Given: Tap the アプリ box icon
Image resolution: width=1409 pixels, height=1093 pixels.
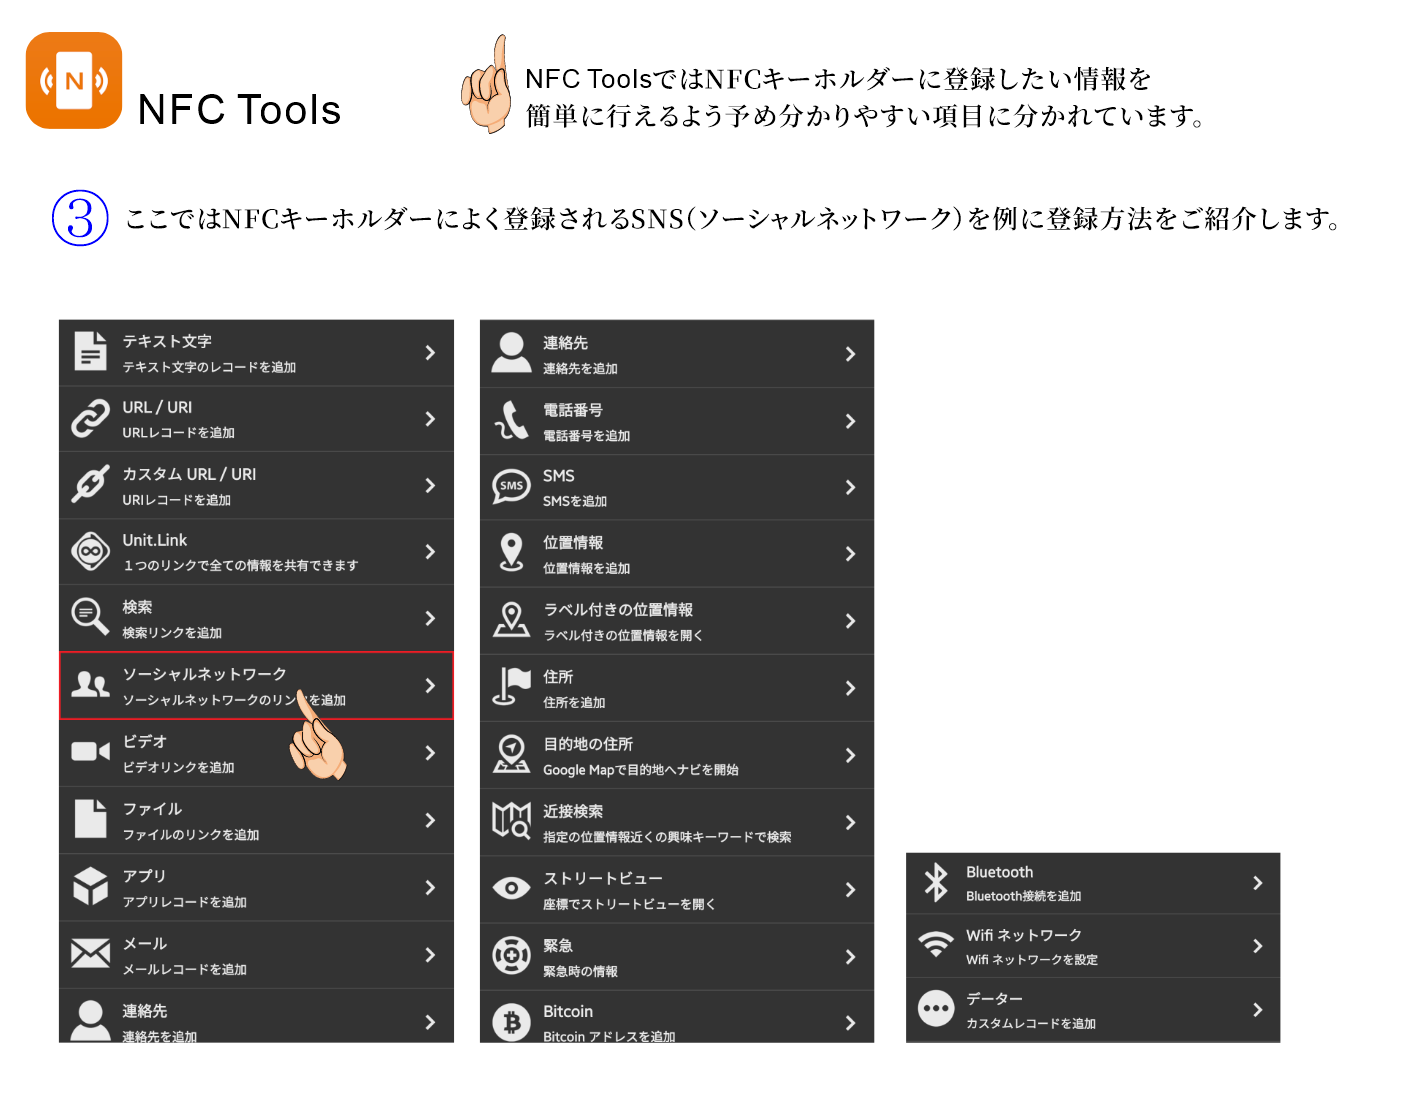Looking at the screenshot, I should [90, 886].
